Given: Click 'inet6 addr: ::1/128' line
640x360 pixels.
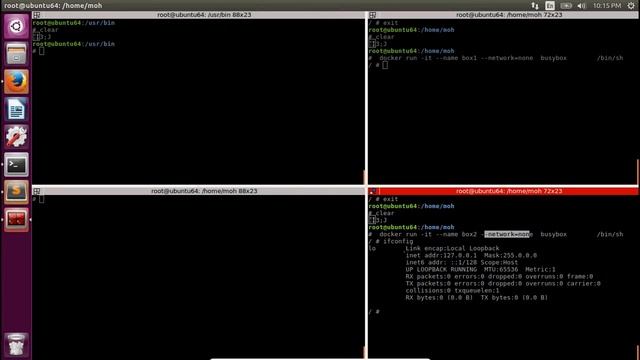Looking at the screenshot, I should coord(462,262).
